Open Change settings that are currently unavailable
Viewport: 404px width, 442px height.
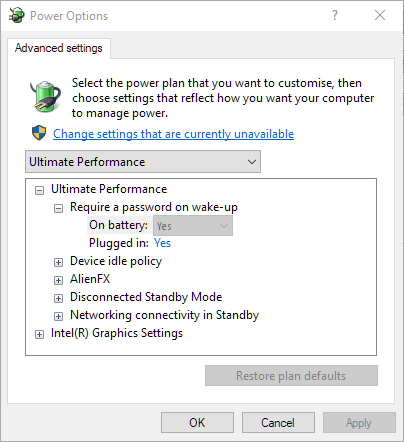173,134
